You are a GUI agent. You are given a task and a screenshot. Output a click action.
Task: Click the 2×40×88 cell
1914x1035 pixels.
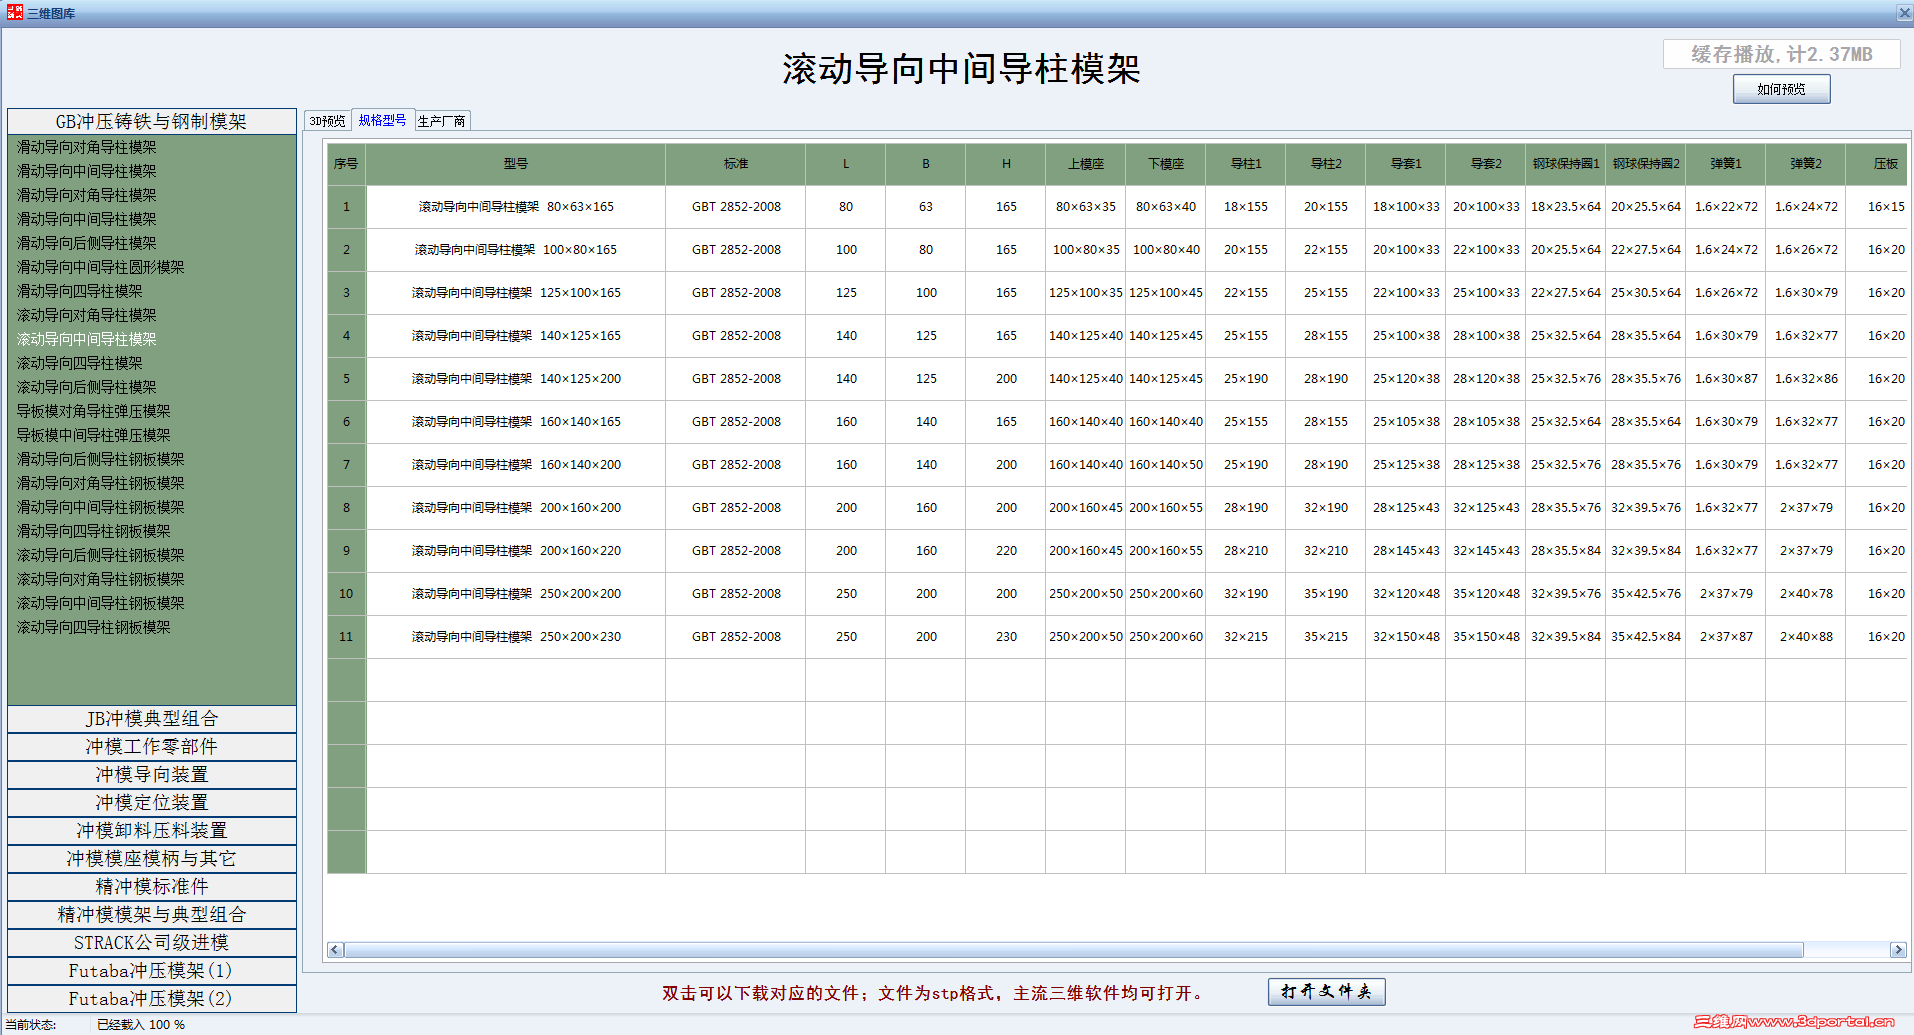[1806, 637]
